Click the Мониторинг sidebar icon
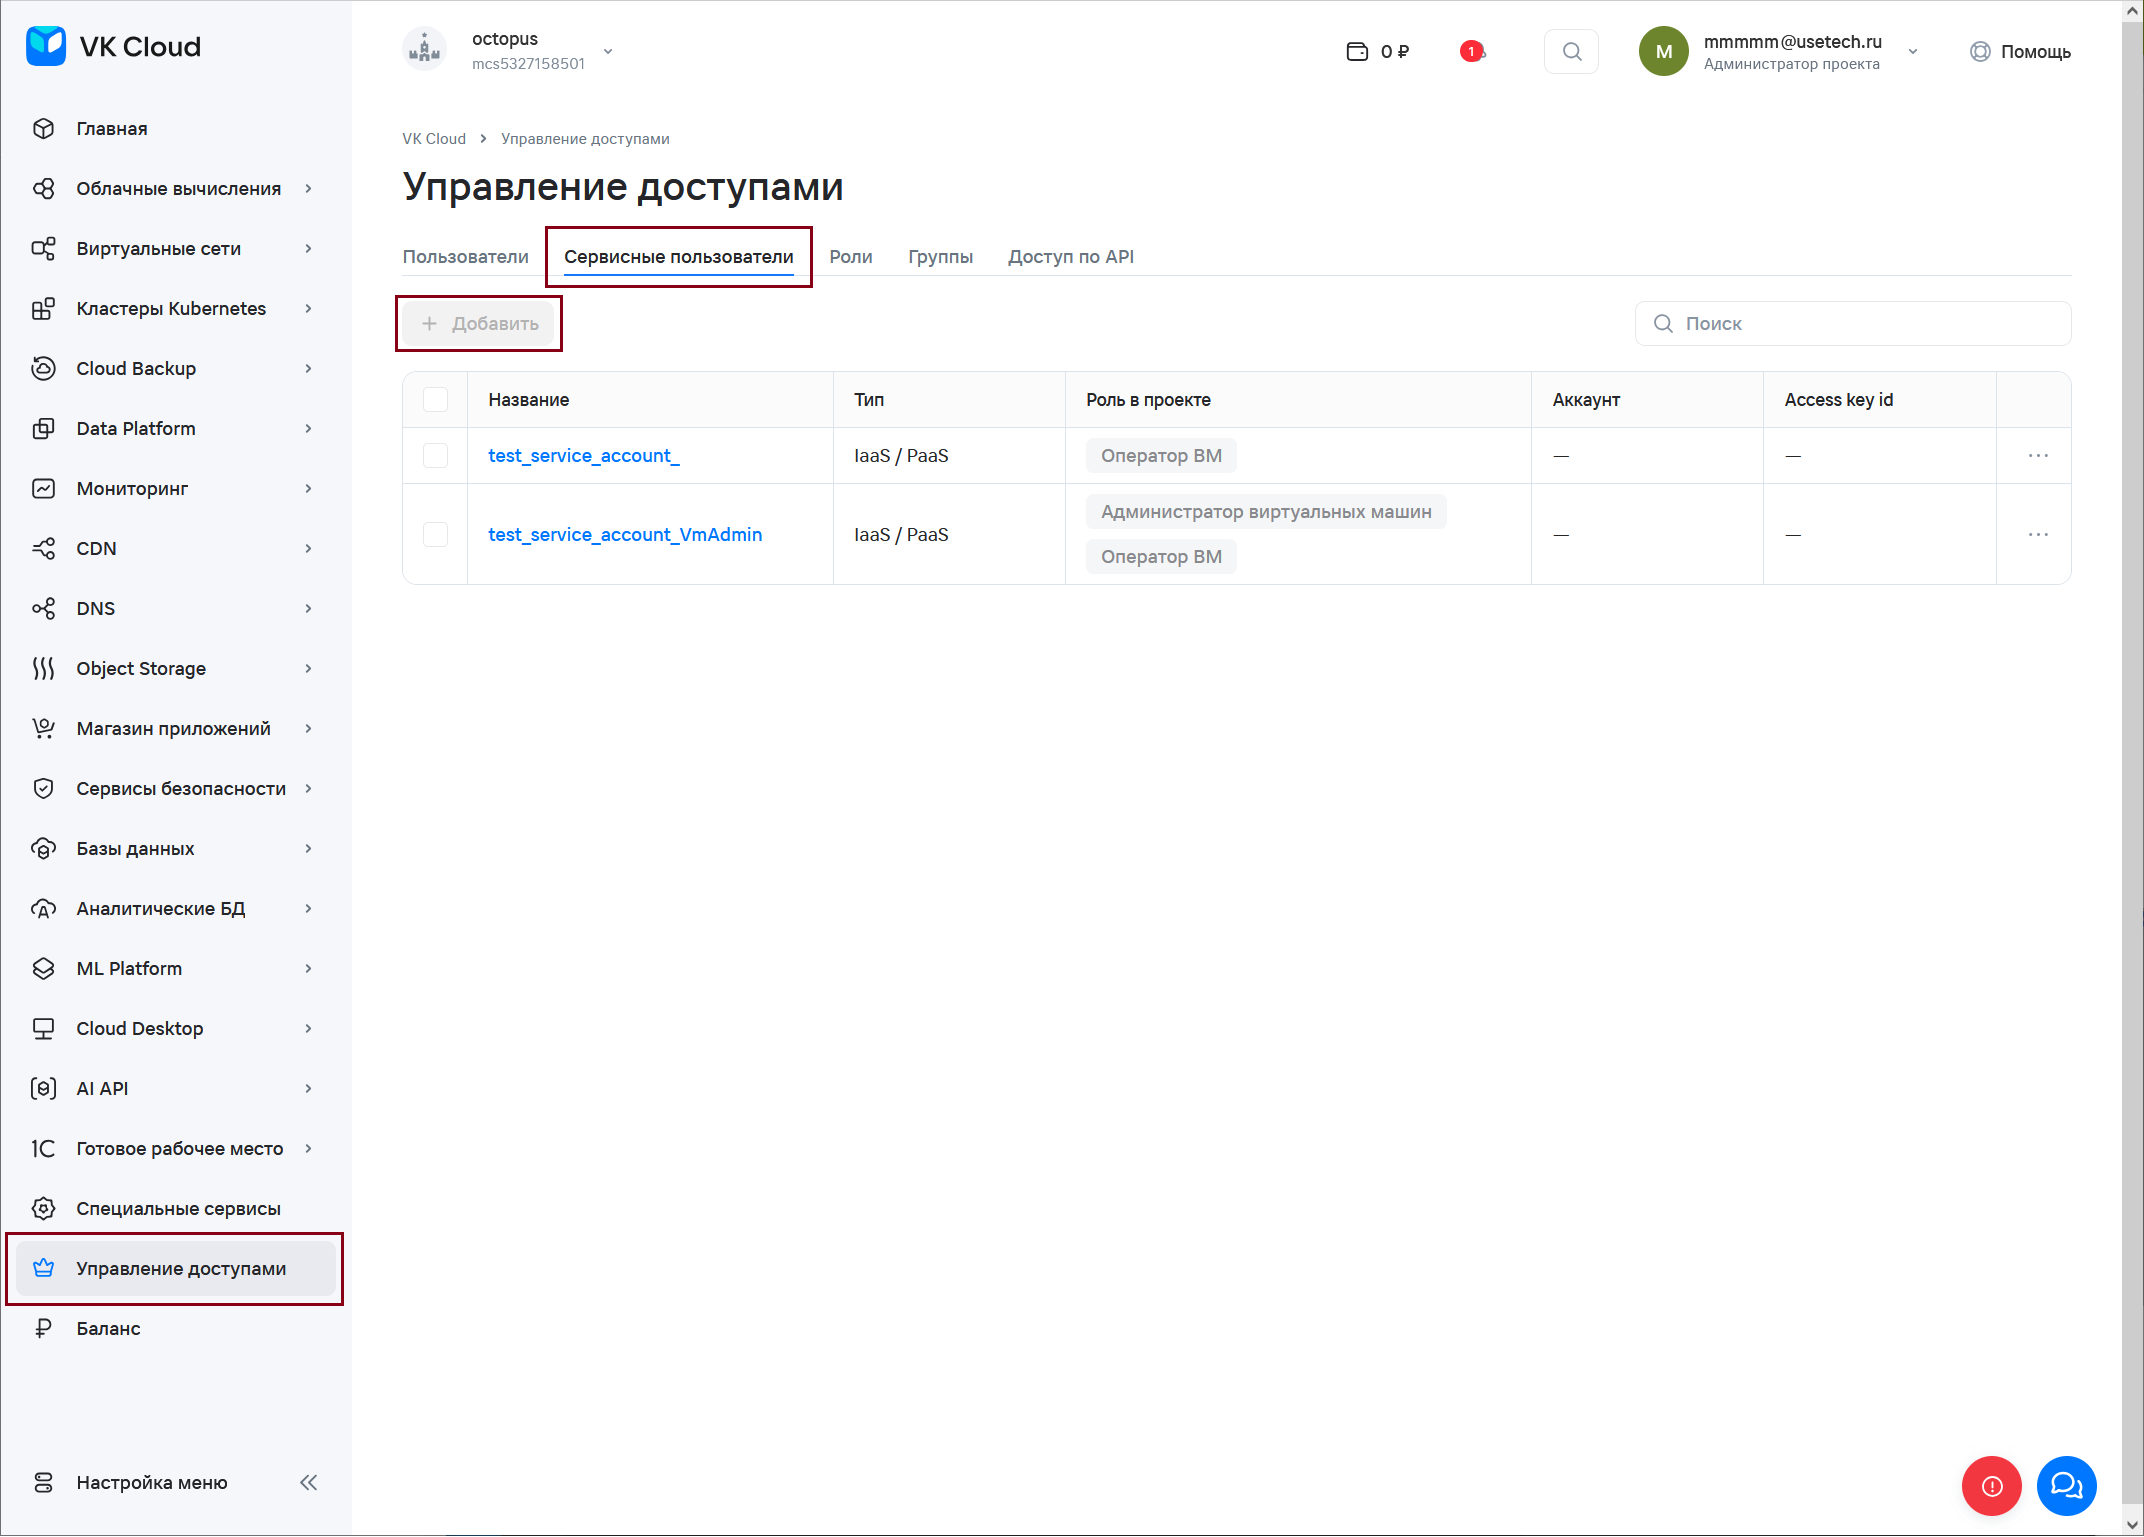Image resolution: width=2144 pixels, height=1537 pixels. [x=43, y=489]
